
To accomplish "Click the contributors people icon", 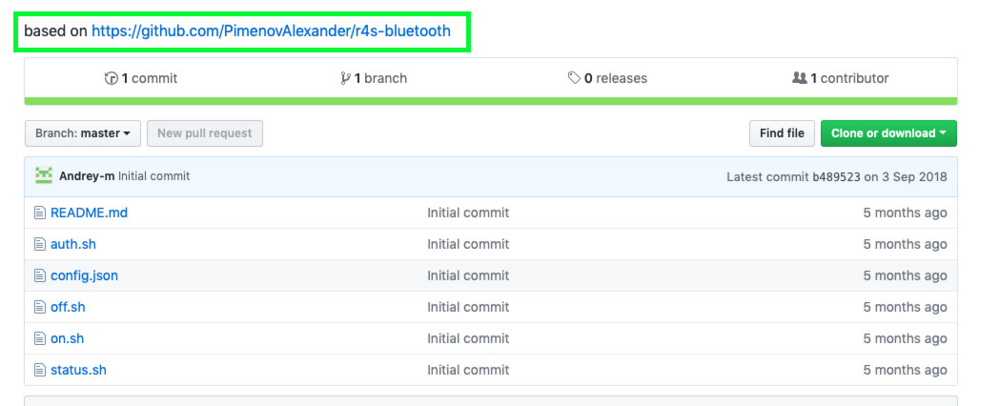I will 799,78.
